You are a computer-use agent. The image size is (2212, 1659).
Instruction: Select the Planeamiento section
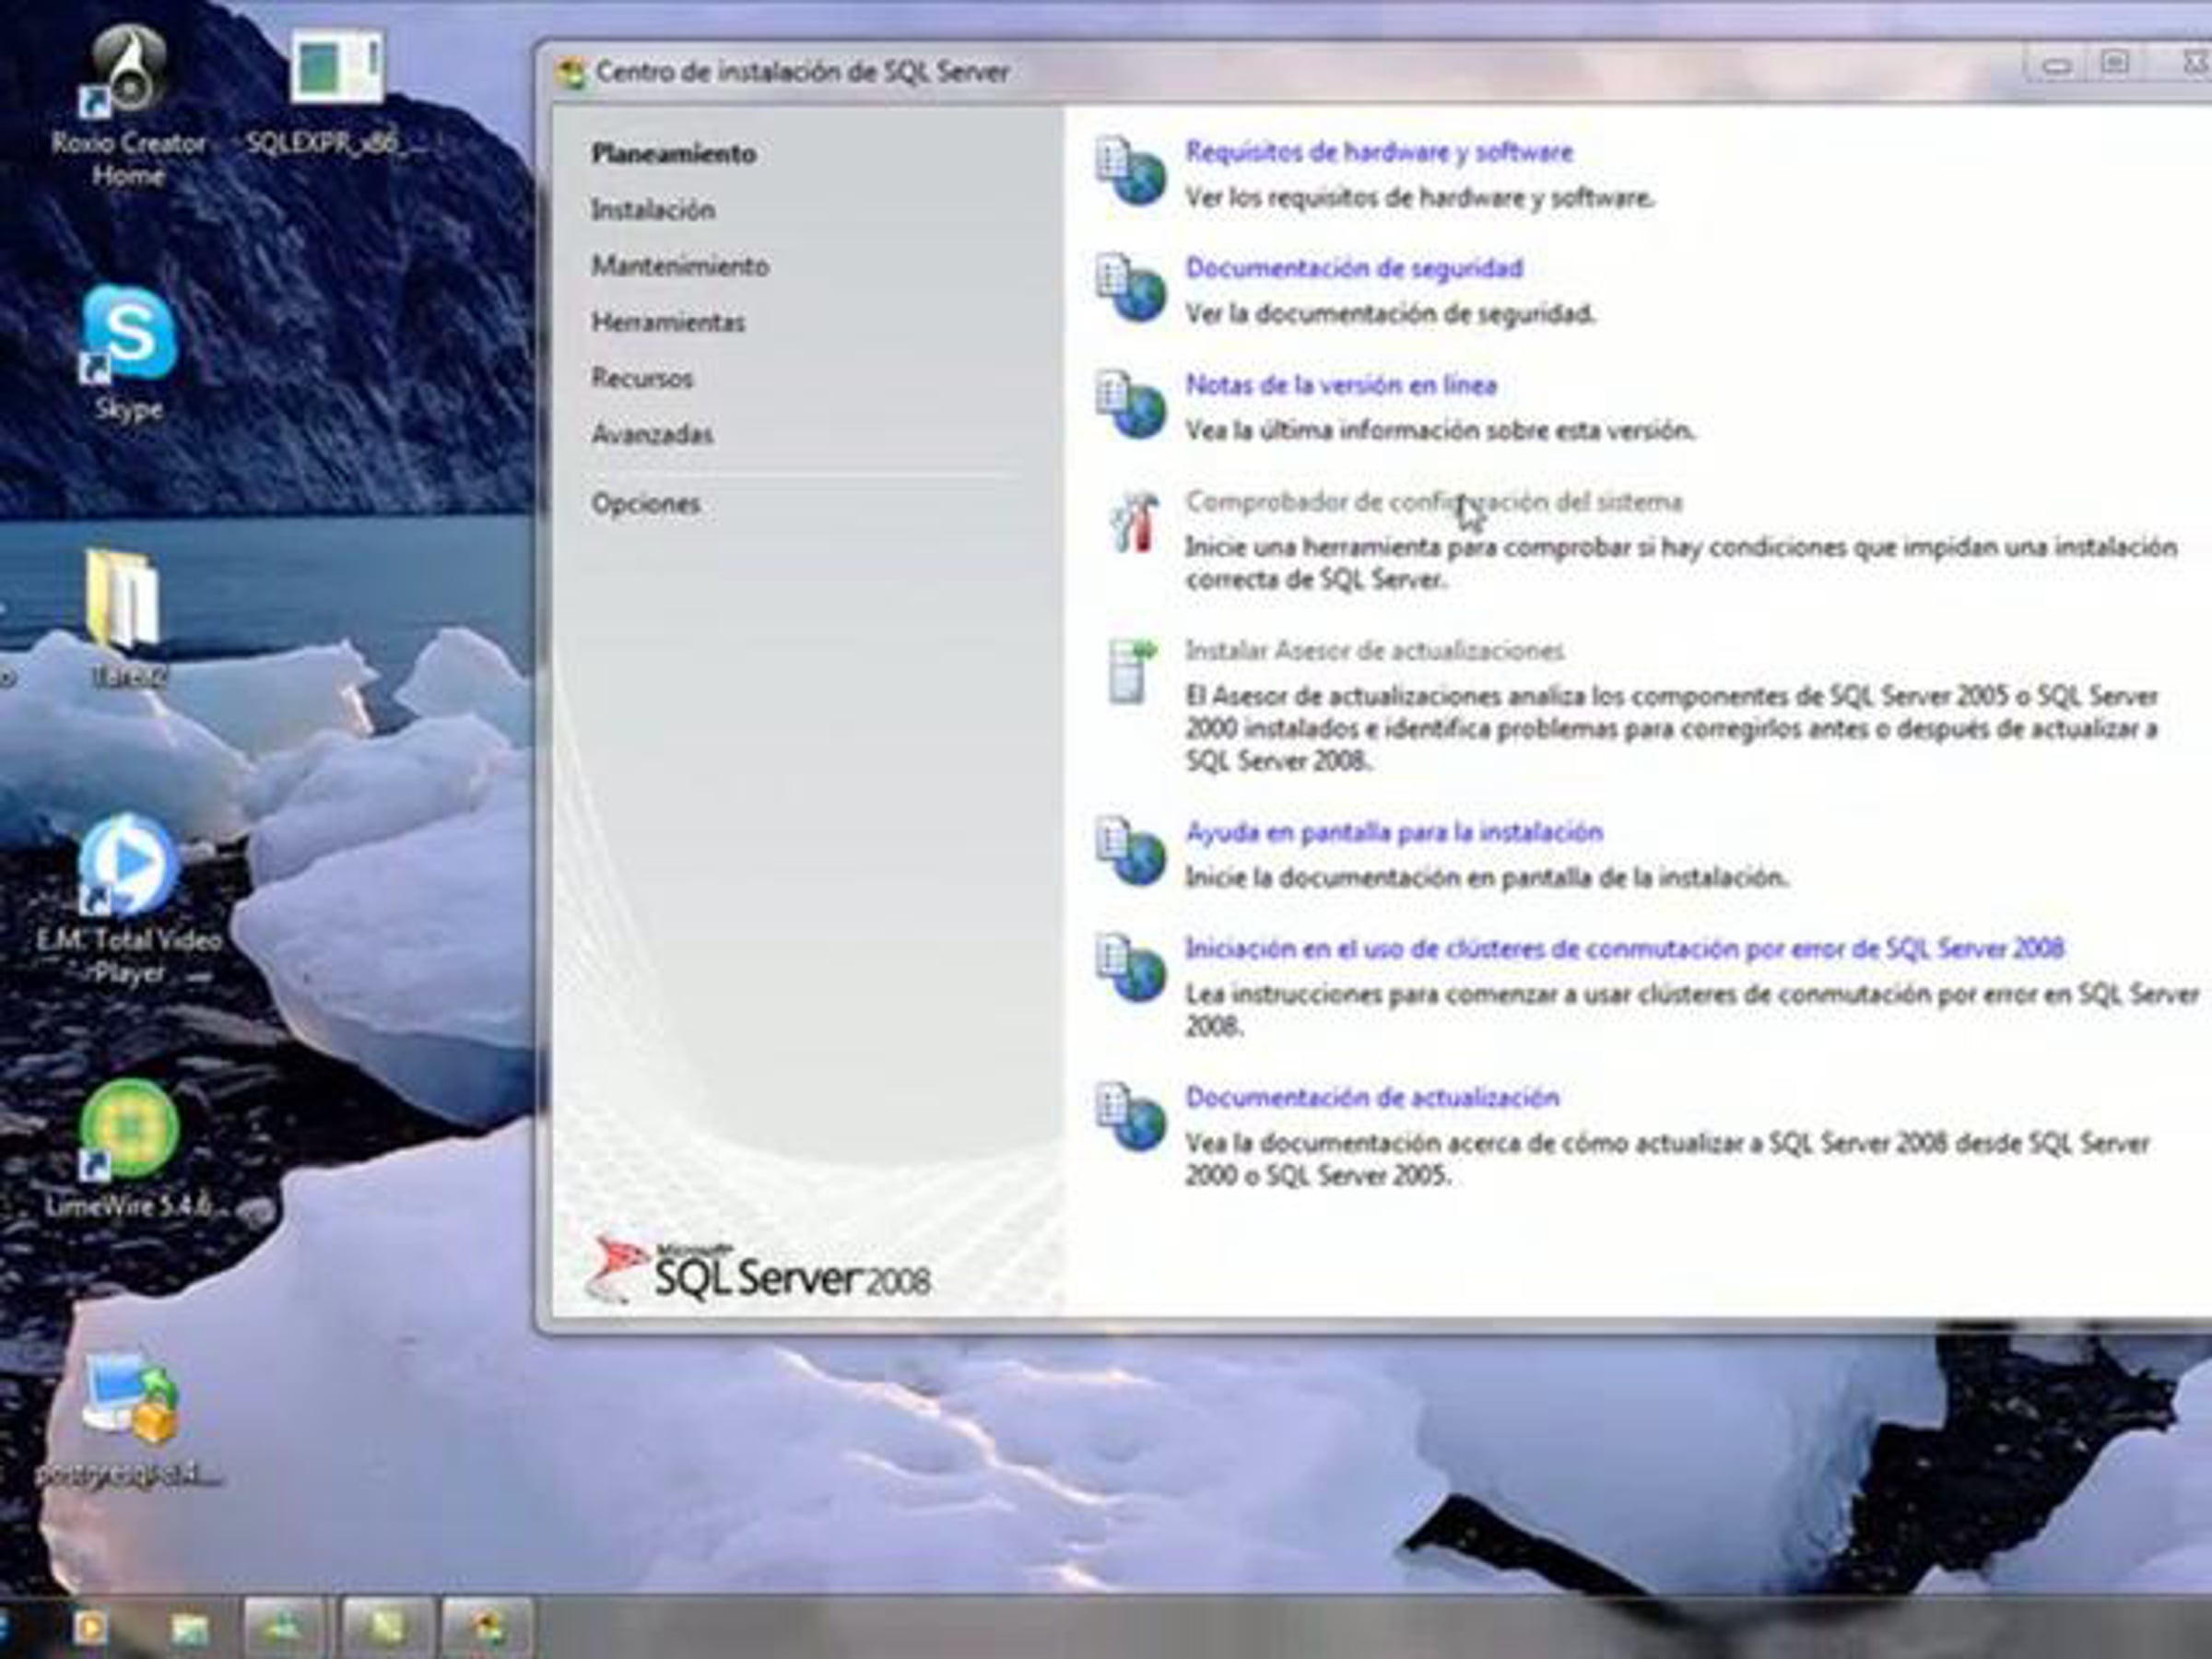pyautogui.click(x=673, y=153)
